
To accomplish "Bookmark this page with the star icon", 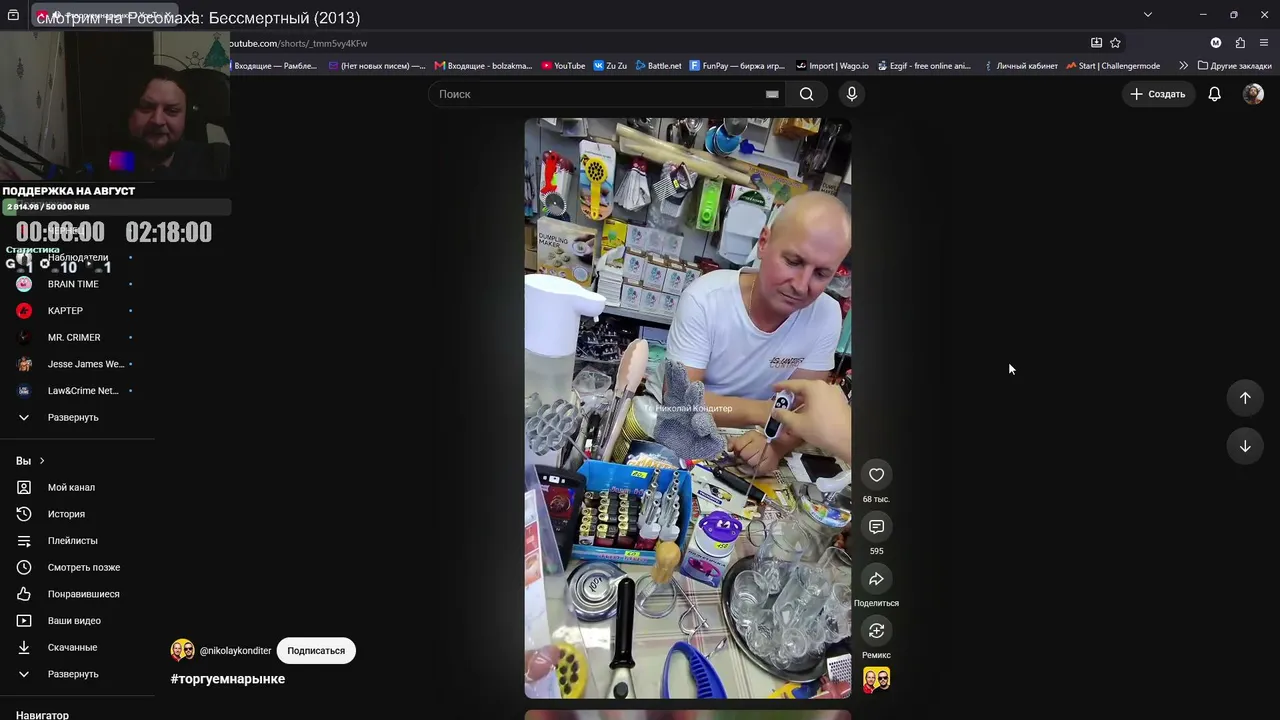I will click(x=1115, y=43).
